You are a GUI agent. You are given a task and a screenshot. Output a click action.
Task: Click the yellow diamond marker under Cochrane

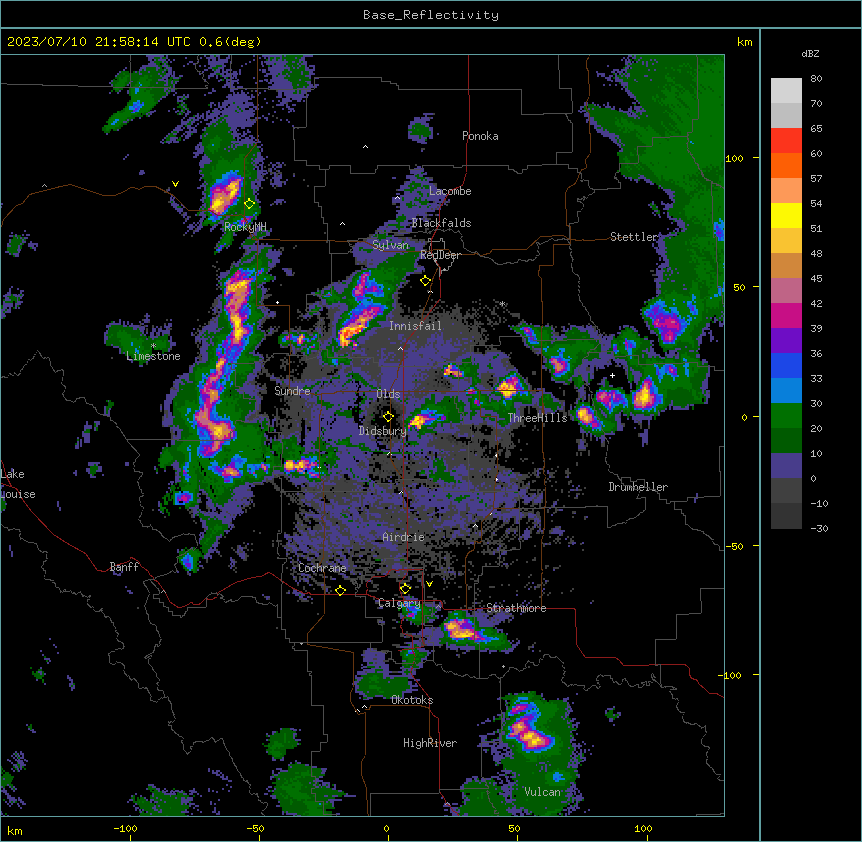(340, 590)
